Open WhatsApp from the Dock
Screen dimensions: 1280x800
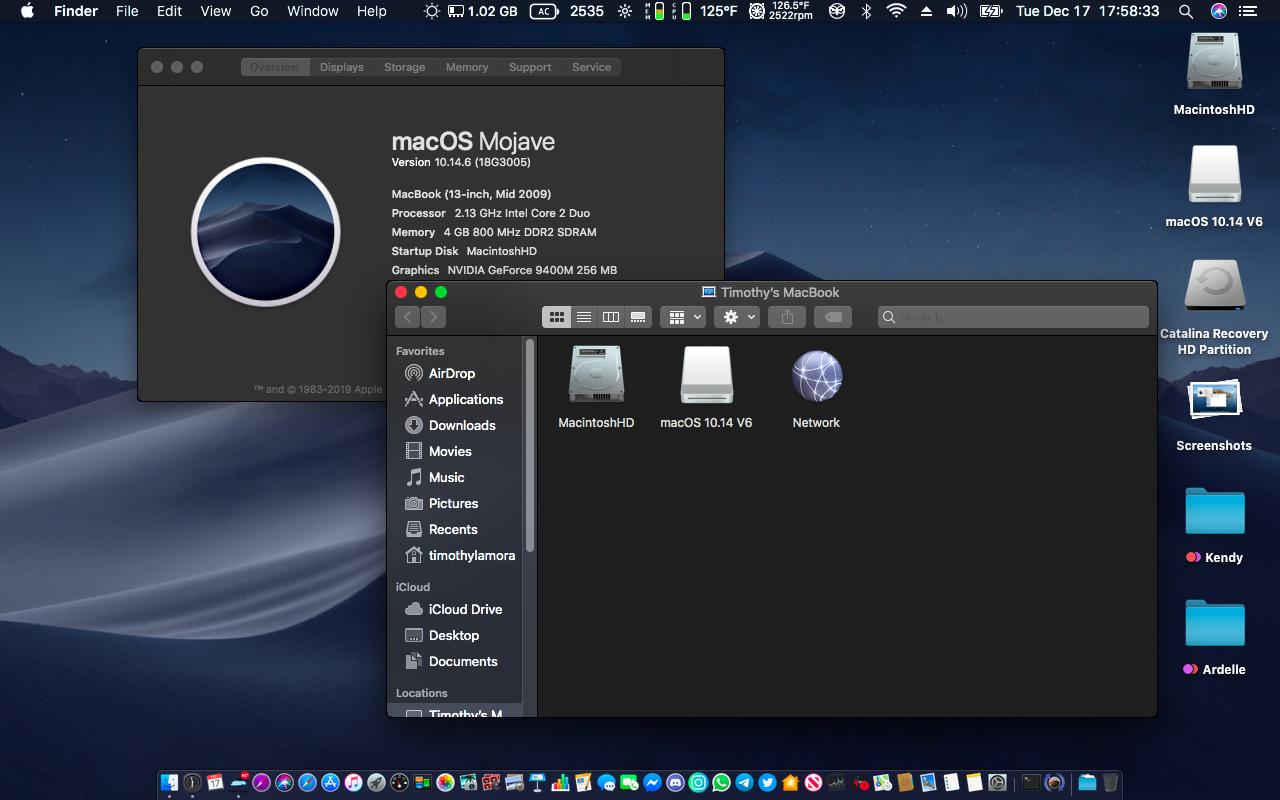pyautogui.click(x=720, y=783)
